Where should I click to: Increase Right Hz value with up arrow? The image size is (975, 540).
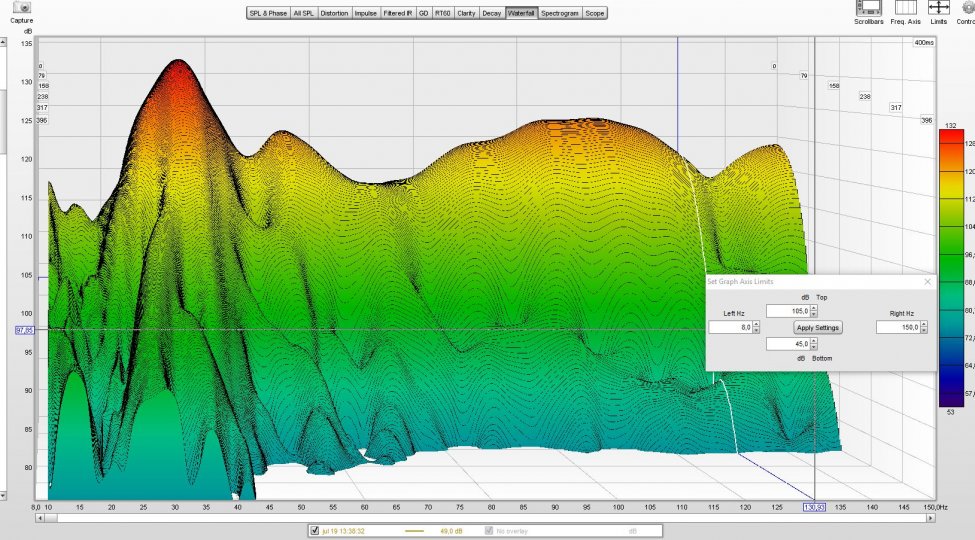924,324
